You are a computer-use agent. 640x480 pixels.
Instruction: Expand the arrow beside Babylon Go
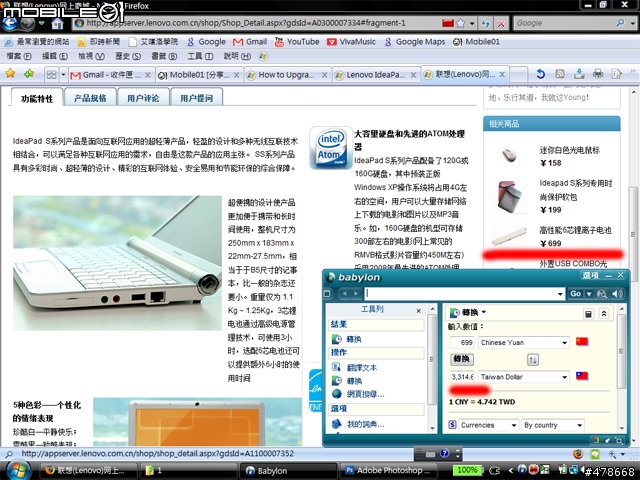(x=589, y=294)
